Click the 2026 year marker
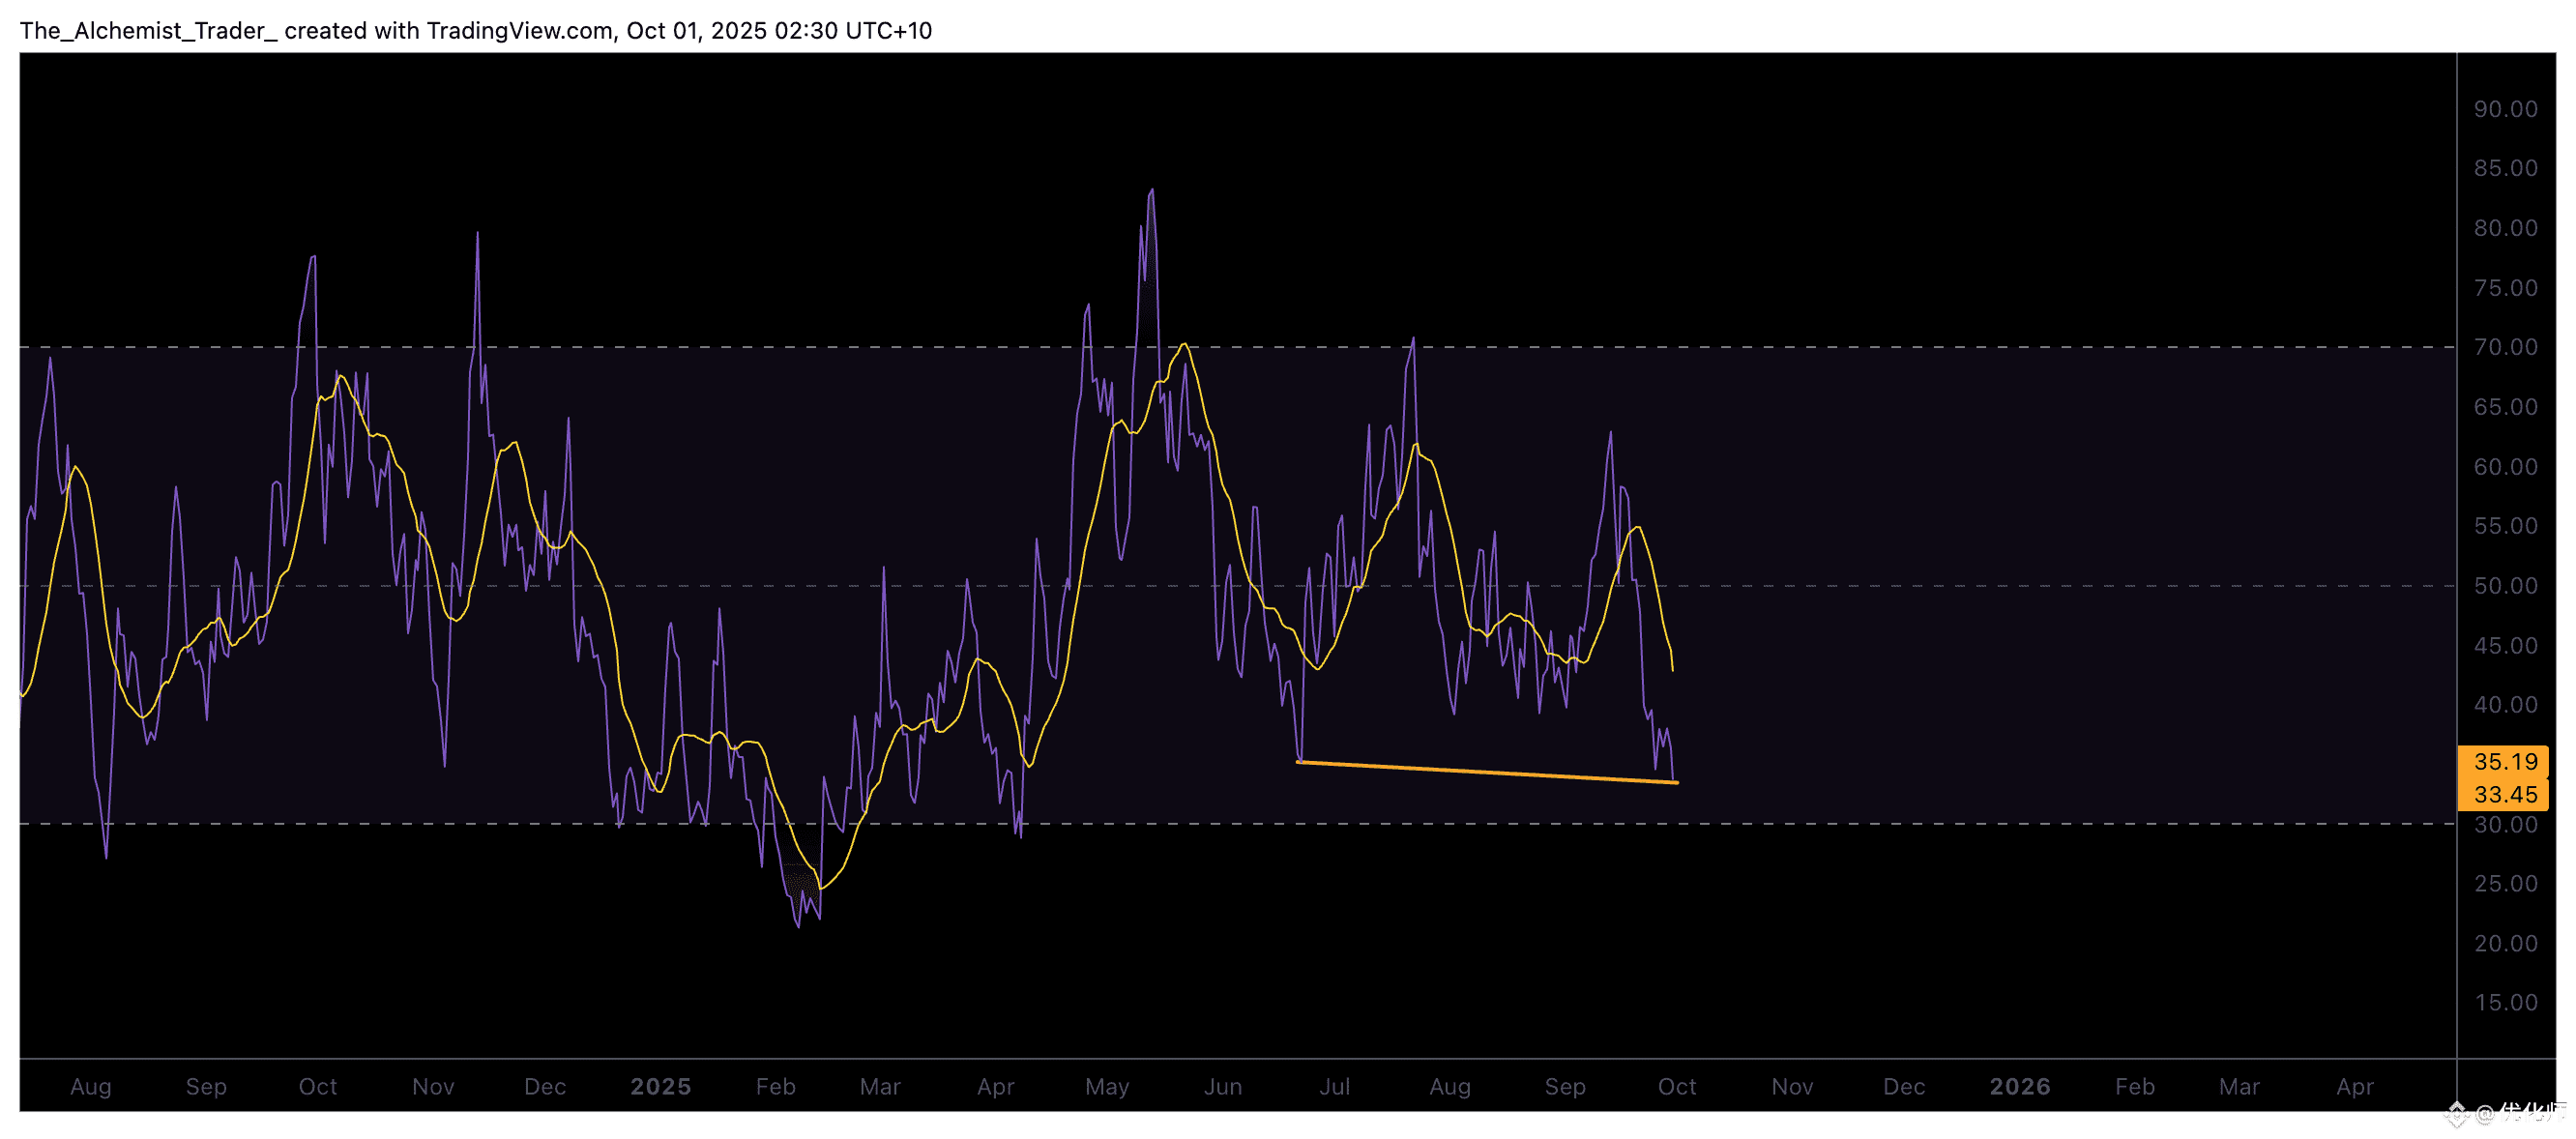 coord(2019,1087)
